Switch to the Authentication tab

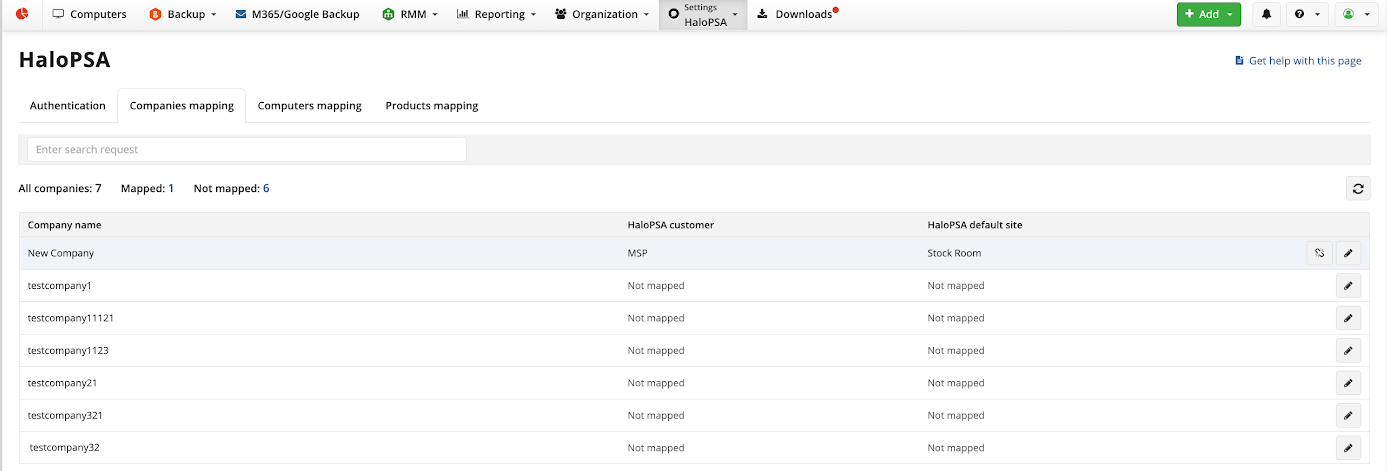point(68,106)
